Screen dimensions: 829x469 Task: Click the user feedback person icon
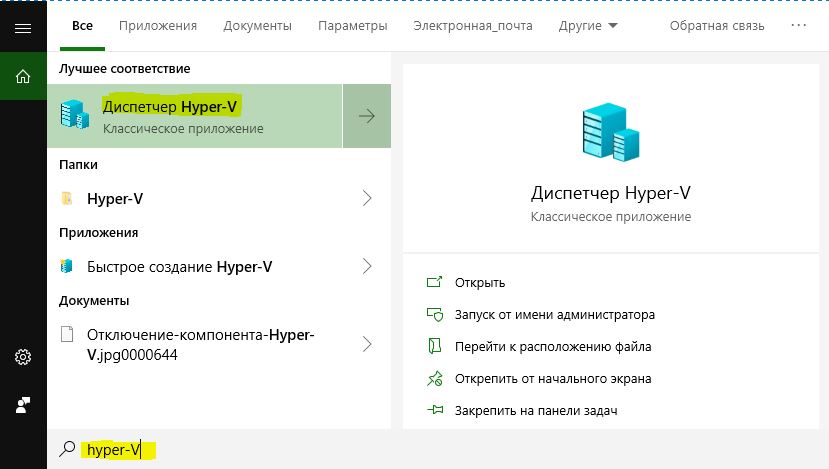pos(23,405)
